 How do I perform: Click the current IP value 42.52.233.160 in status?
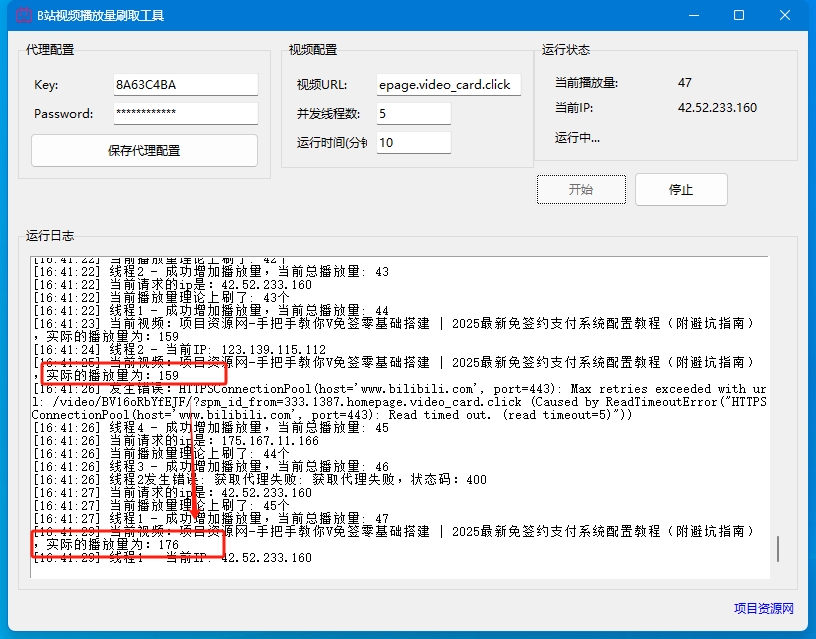(x=717, y=108)
